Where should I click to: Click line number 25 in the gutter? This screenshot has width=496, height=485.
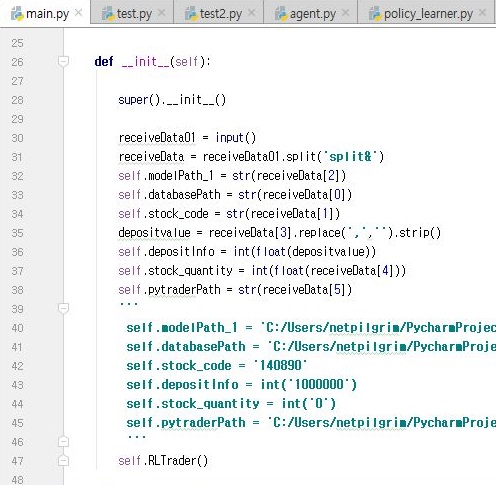pos(17,43)
